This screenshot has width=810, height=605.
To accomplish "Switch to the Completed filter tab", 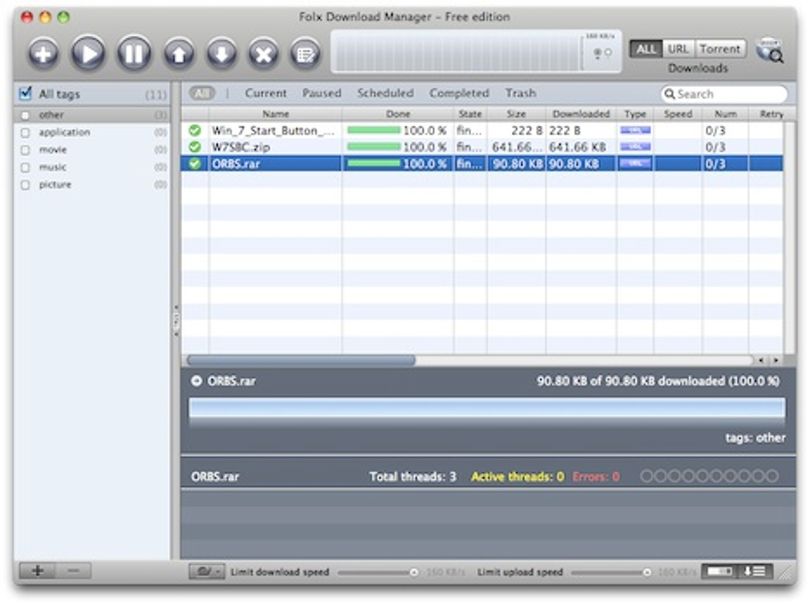I will tap(459, 93).
